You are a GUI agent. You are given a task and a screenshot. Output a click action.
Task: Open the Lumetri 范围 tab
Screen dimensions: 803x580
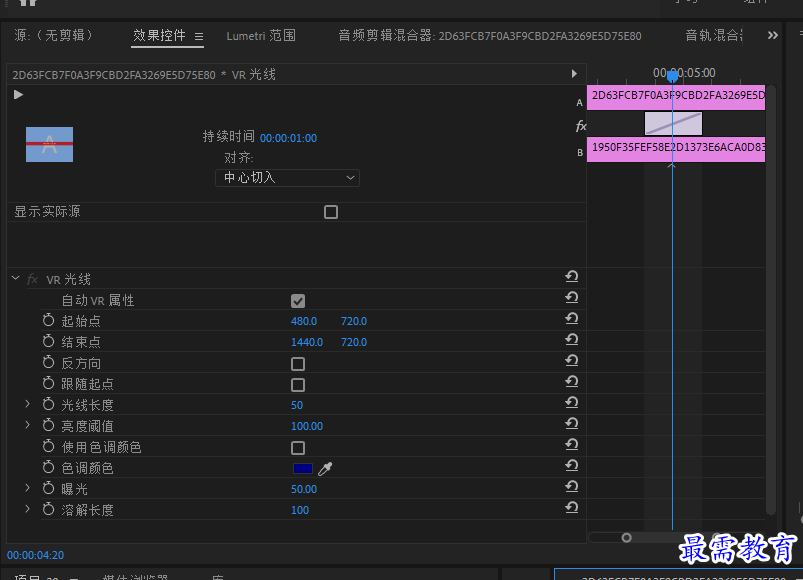pyautogui.click(x=261, y=36)
